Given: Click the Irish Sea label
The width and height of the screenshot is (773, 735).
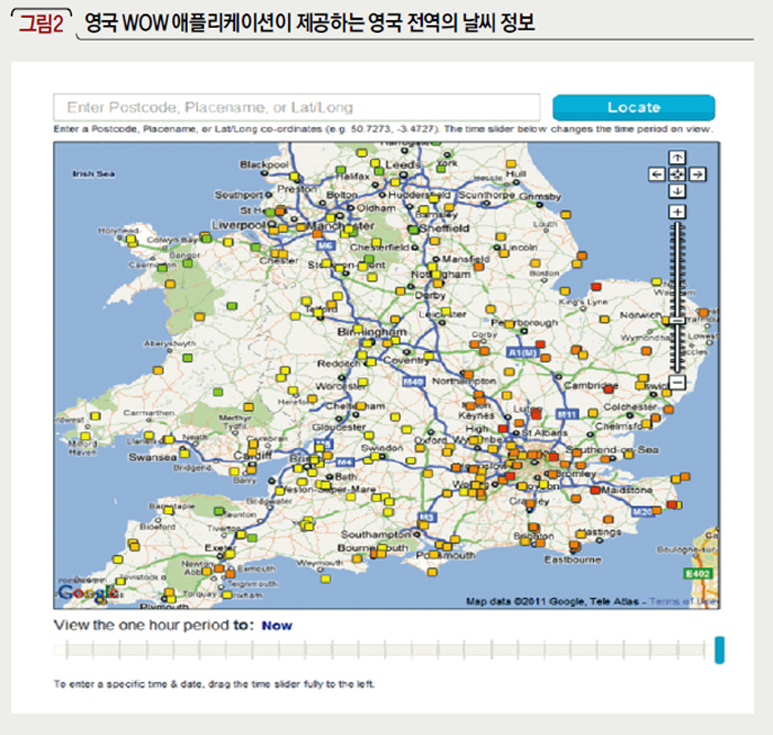Looking at the screenshot, I should pyautogui.click(x=94, y=174).
